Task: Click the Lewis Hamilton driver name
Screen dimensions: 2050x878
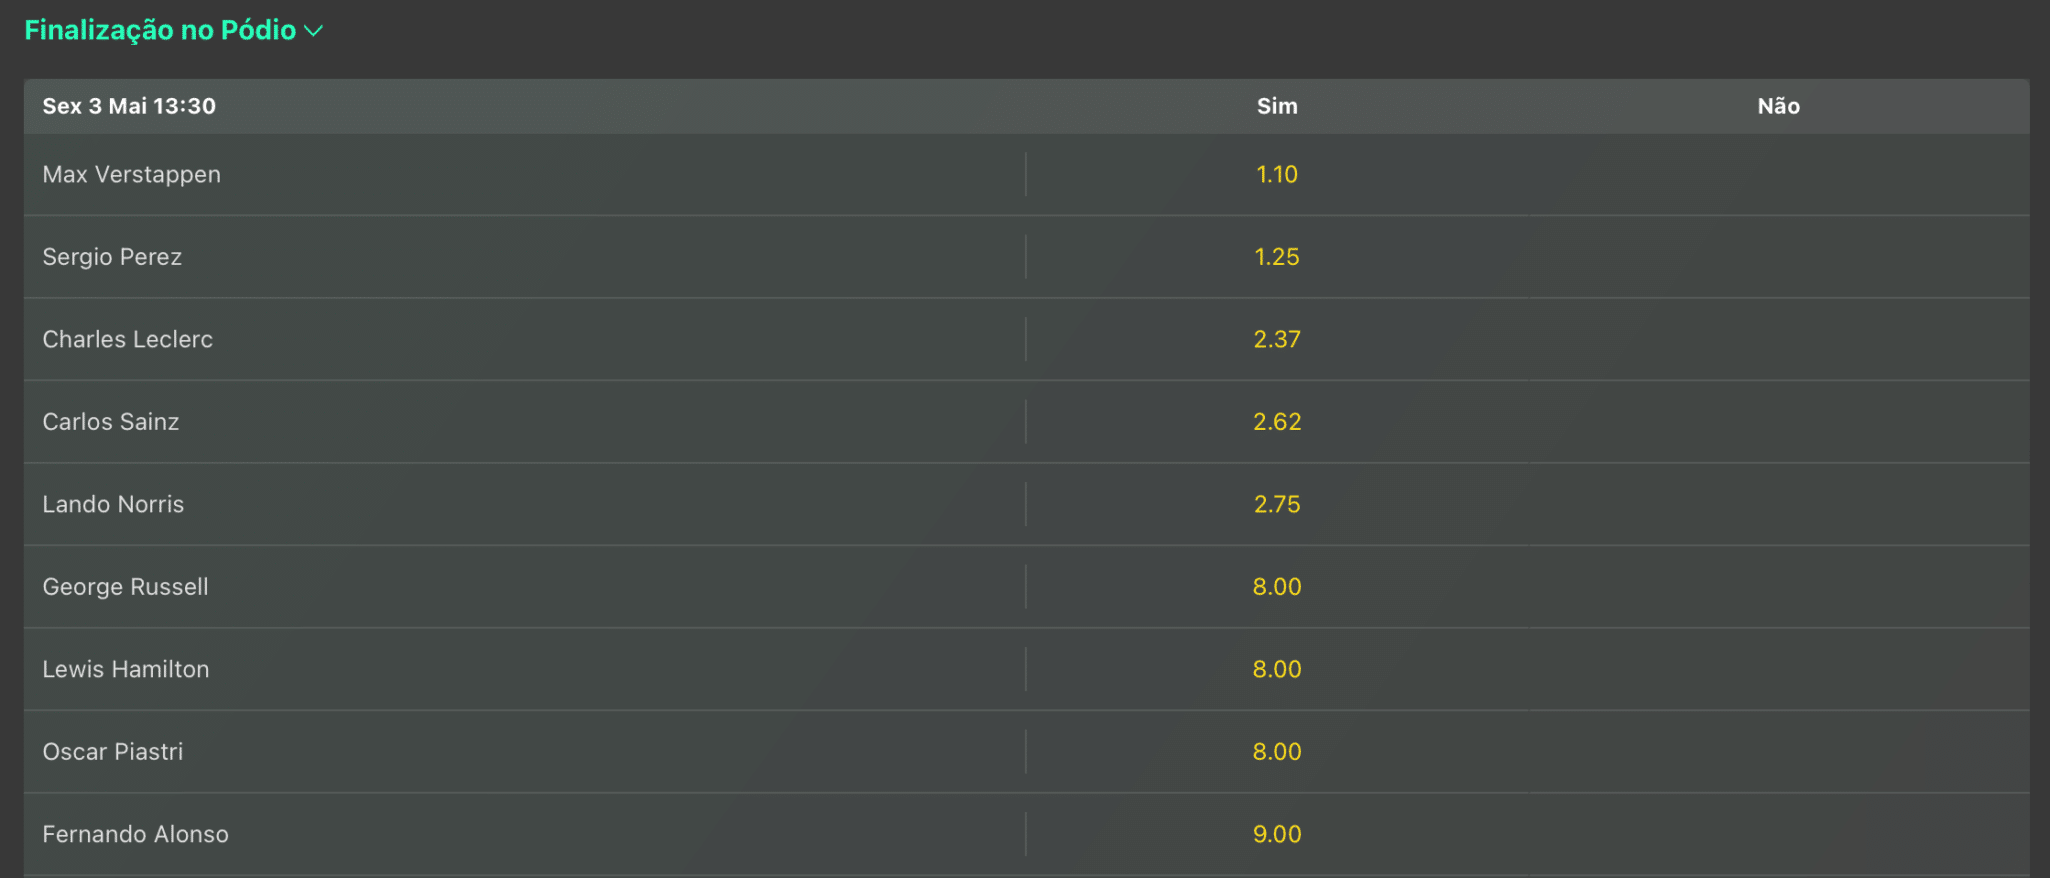Action: [126, 669]
